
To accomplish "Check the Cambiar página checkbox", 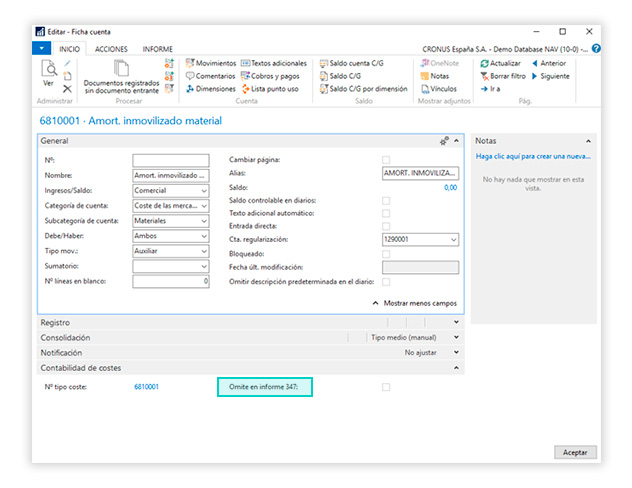I will click(386, 160).
